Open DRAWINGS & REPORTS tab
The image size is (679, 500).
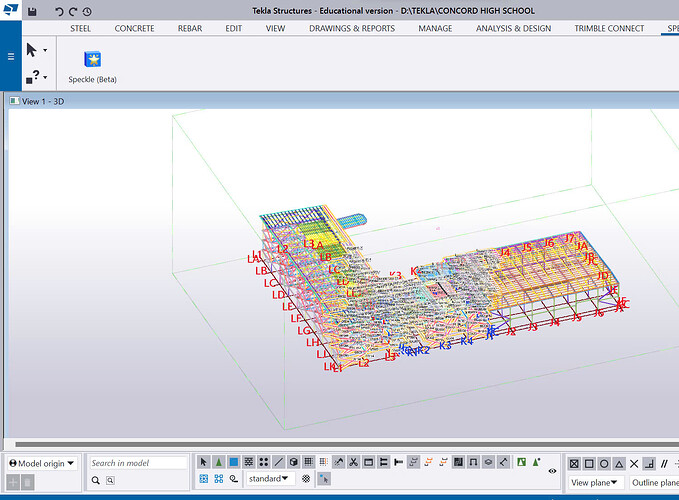[352, 29]
